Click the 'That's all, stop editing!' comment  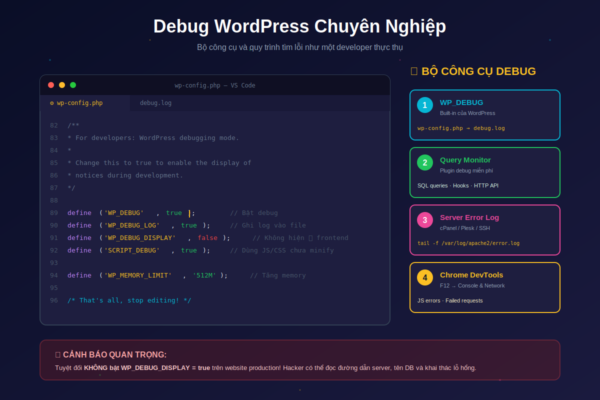pyautogui.click(x=129, y=300)
